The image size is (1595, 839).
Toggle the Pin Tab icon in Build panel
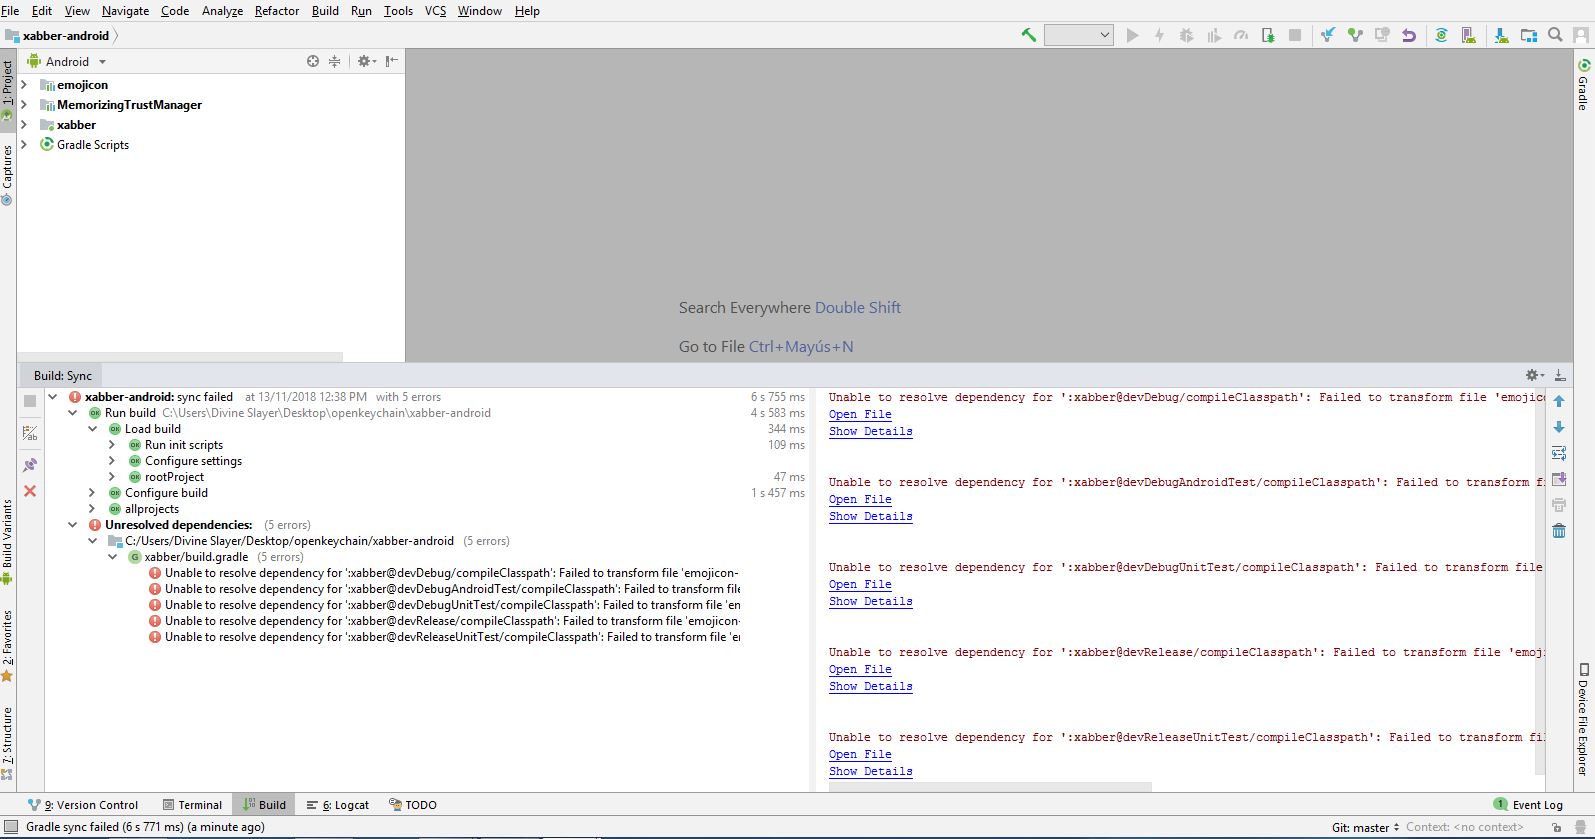[30, 465]
